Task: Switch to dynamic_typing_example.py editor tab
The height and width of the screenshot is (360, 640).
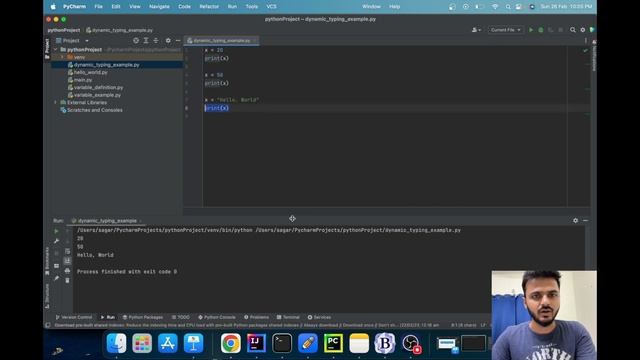Action: [221, 40]
